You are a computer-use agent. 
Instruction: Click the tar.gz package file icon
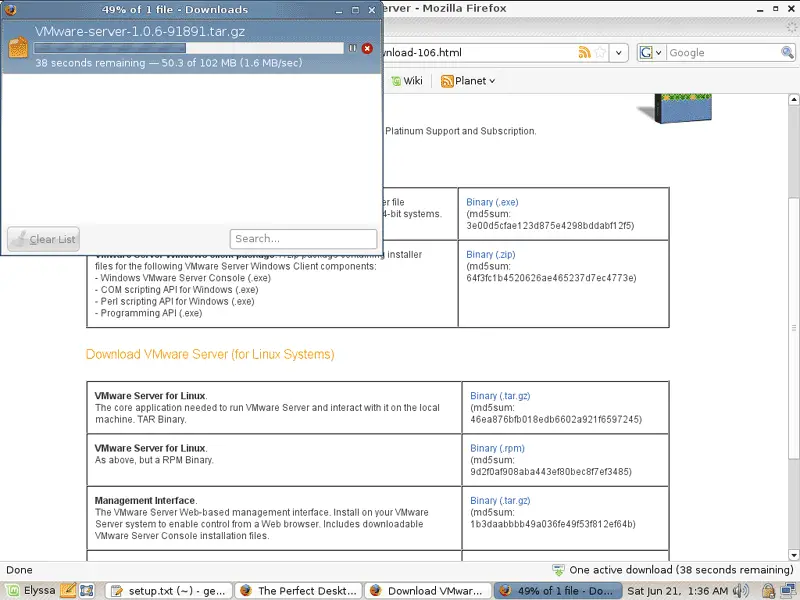coord(18,47)
